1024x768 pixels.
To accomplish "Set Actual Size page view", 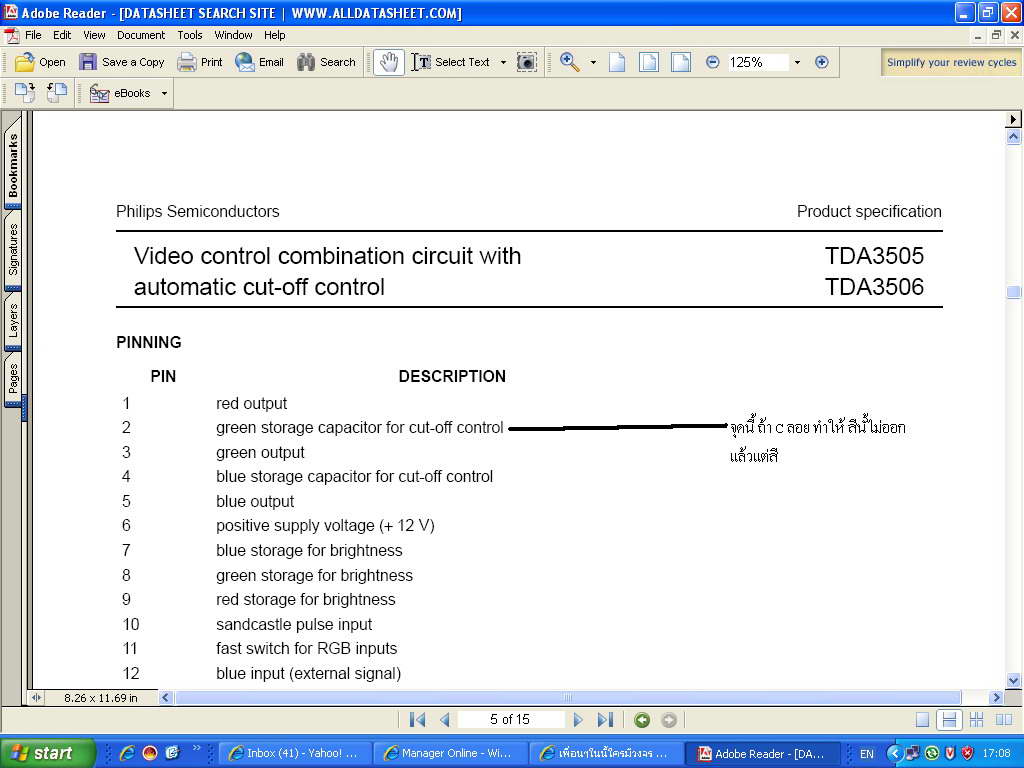I will (616, 62).
